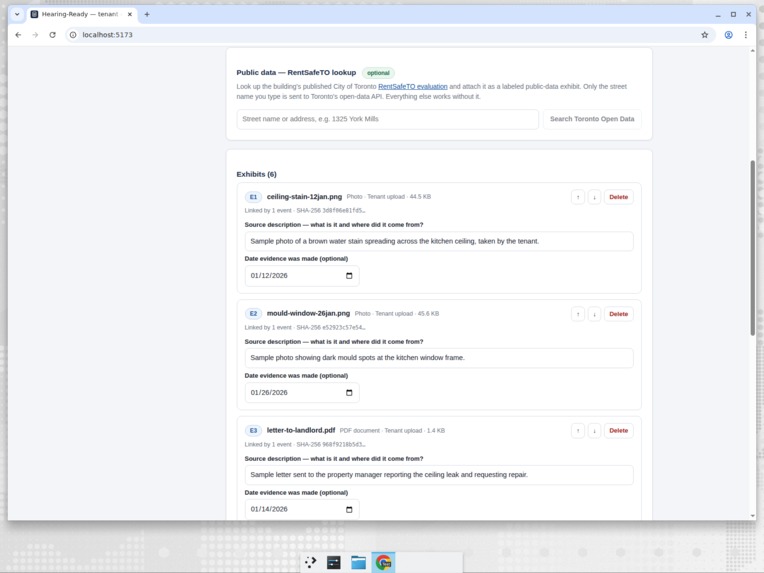
Task: Go back in browser history
Action: click(x=18, y=35)
